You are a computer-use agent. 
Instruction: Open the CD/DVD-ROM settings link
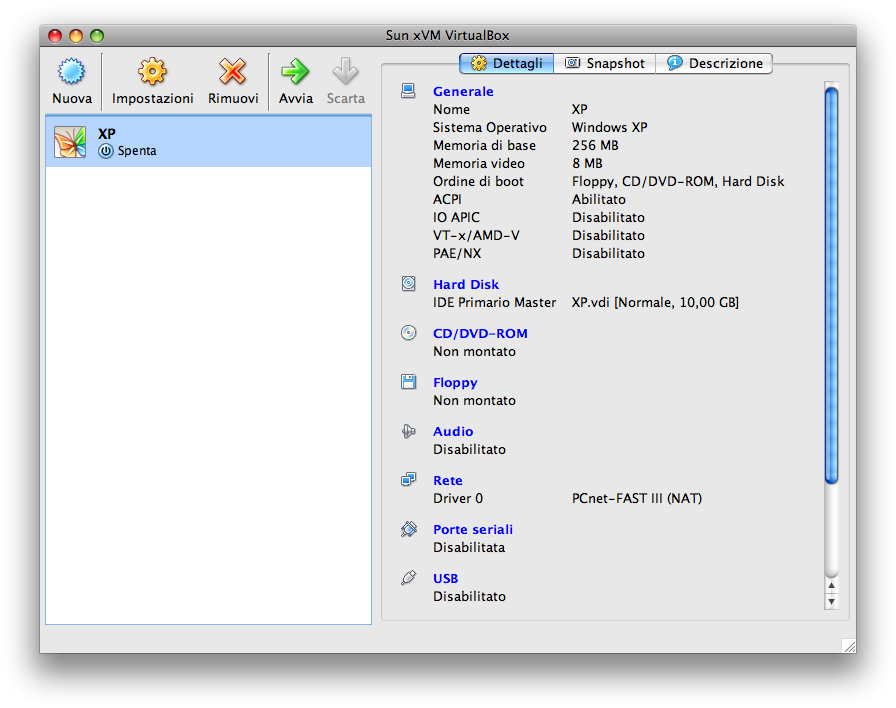[x=480, y=334]
